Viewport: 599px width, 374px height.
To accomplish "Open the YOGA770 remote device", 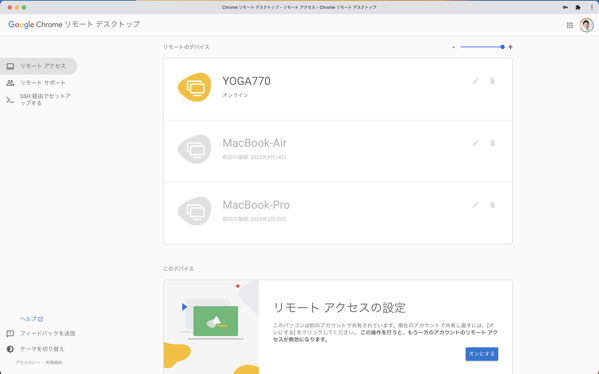I will click(338, 89).
